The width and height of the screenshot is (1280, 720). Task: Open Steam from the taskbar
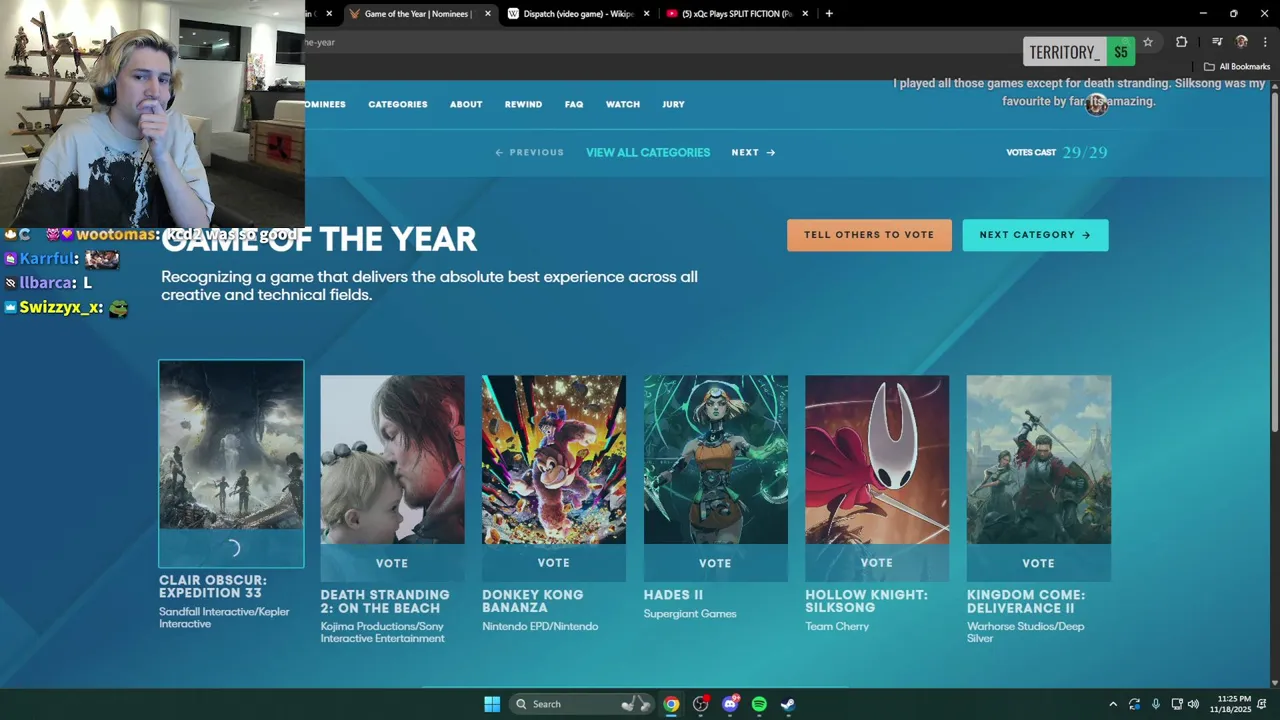788,704
